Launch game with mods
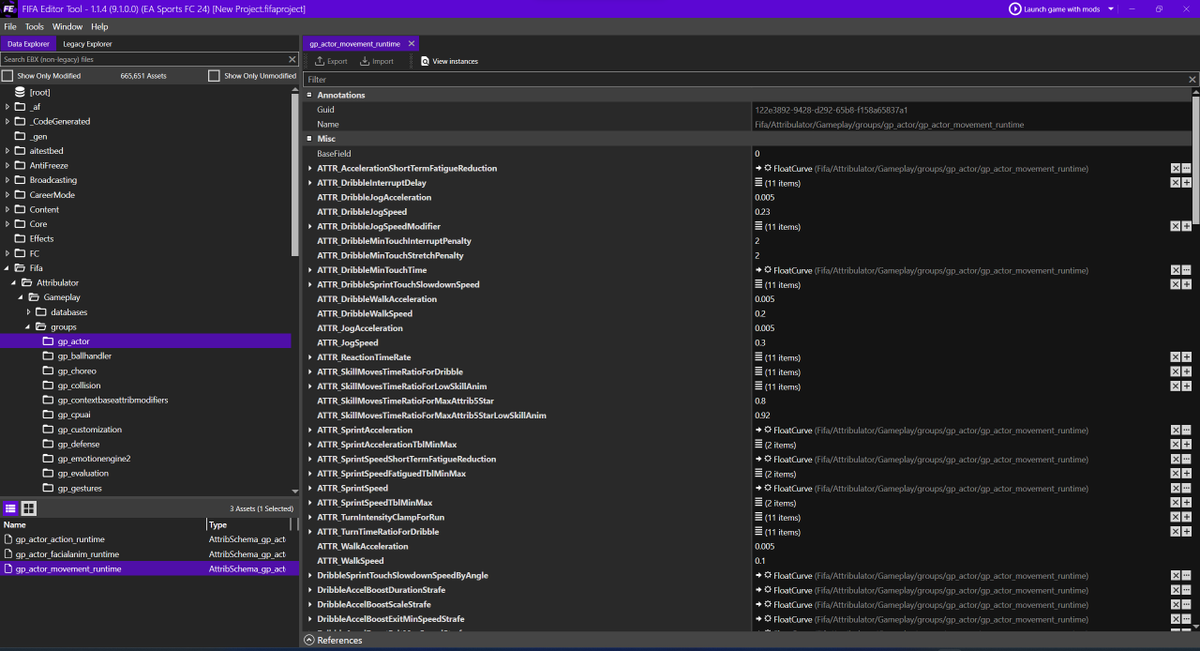This screenshot has width=1200, height=651. [1055, 9]
